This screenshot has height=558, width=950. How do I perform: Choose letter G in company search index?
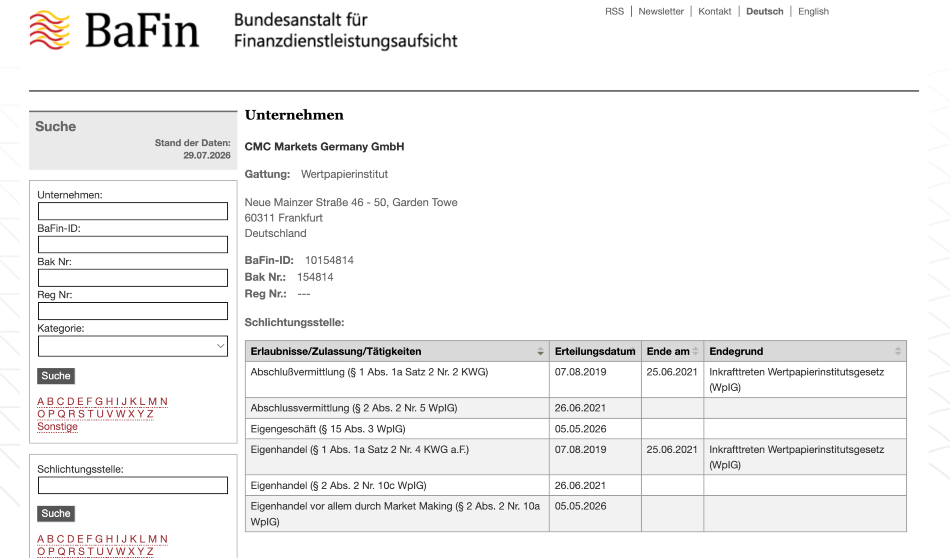point(99,402)
